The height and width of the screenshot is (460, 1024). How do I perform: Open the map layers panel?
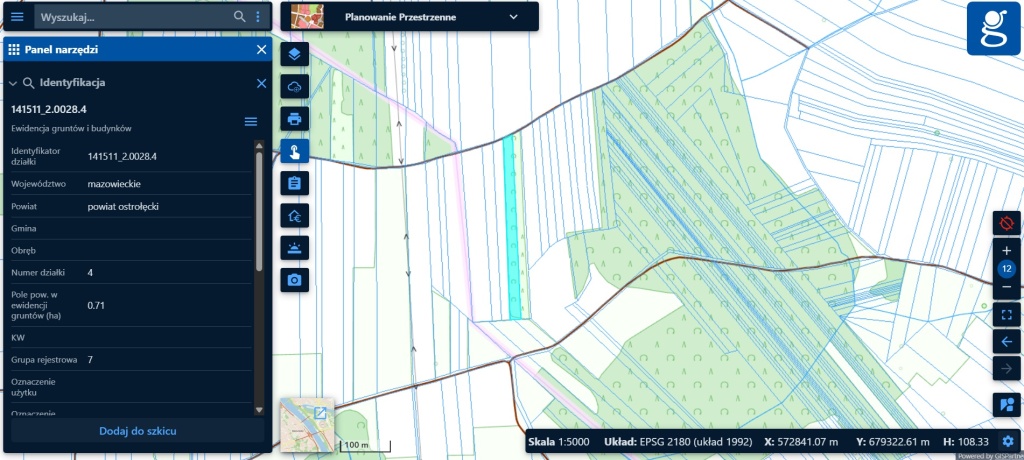[x=295, y=54]
